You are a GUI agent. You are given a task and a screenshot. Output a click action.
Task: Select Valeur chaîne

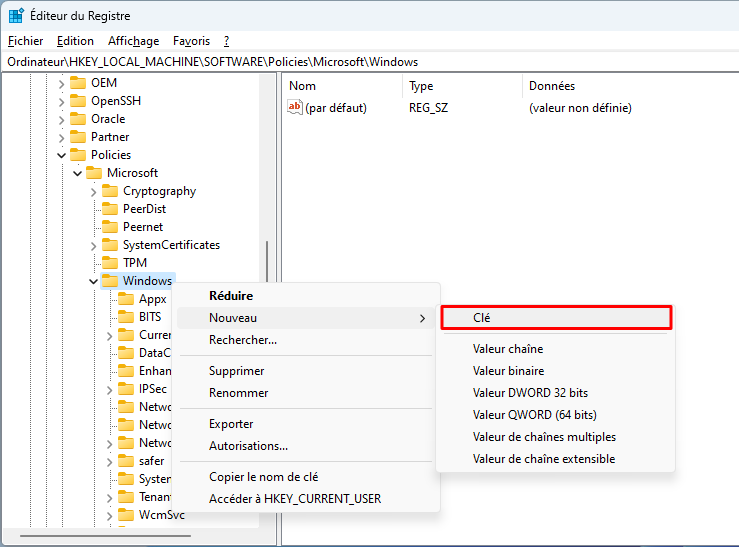point(556,349)
